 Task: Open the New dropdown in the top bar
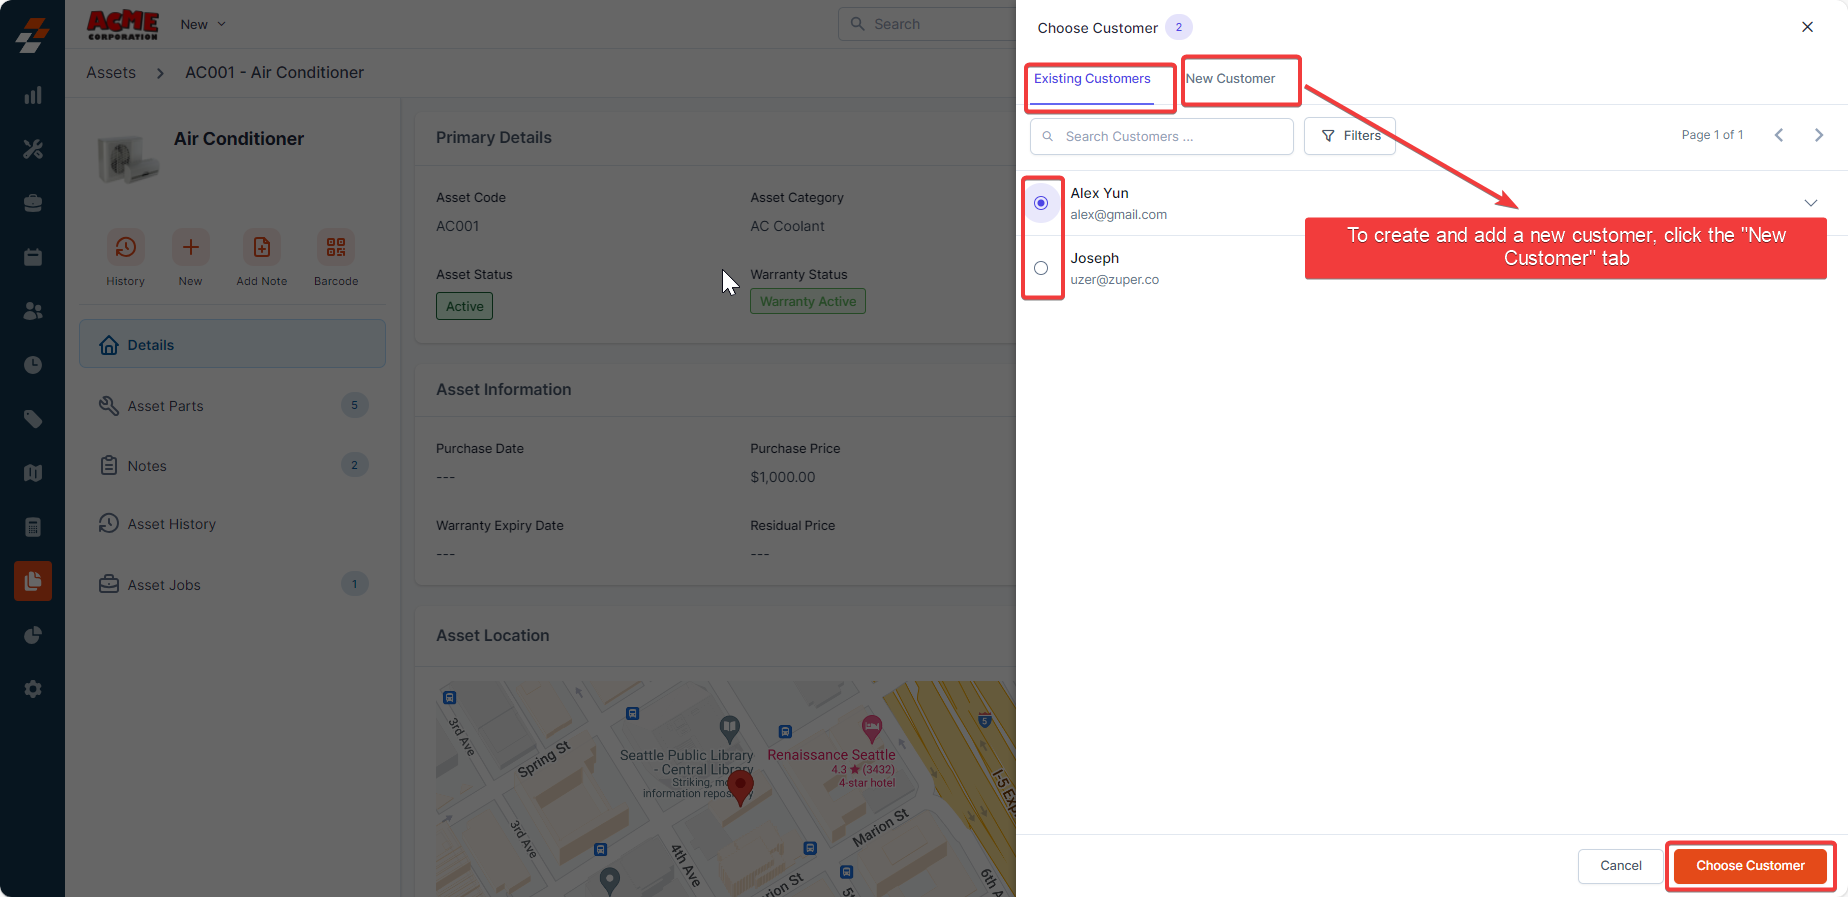pos(203,24)
